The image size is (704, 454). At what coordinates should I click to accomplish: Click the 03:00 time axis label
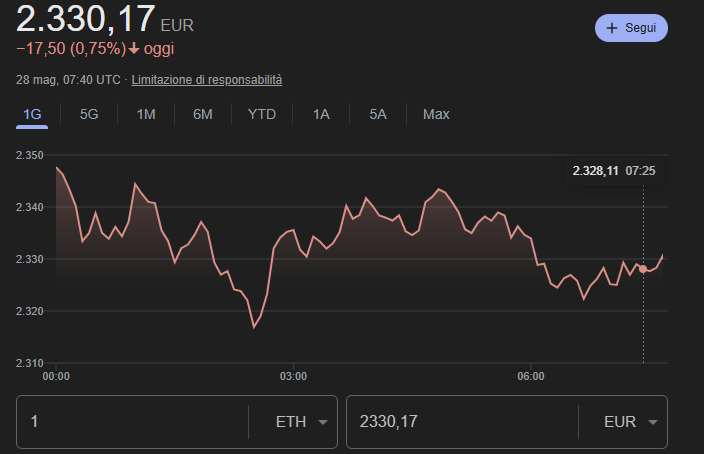(293, 376)
